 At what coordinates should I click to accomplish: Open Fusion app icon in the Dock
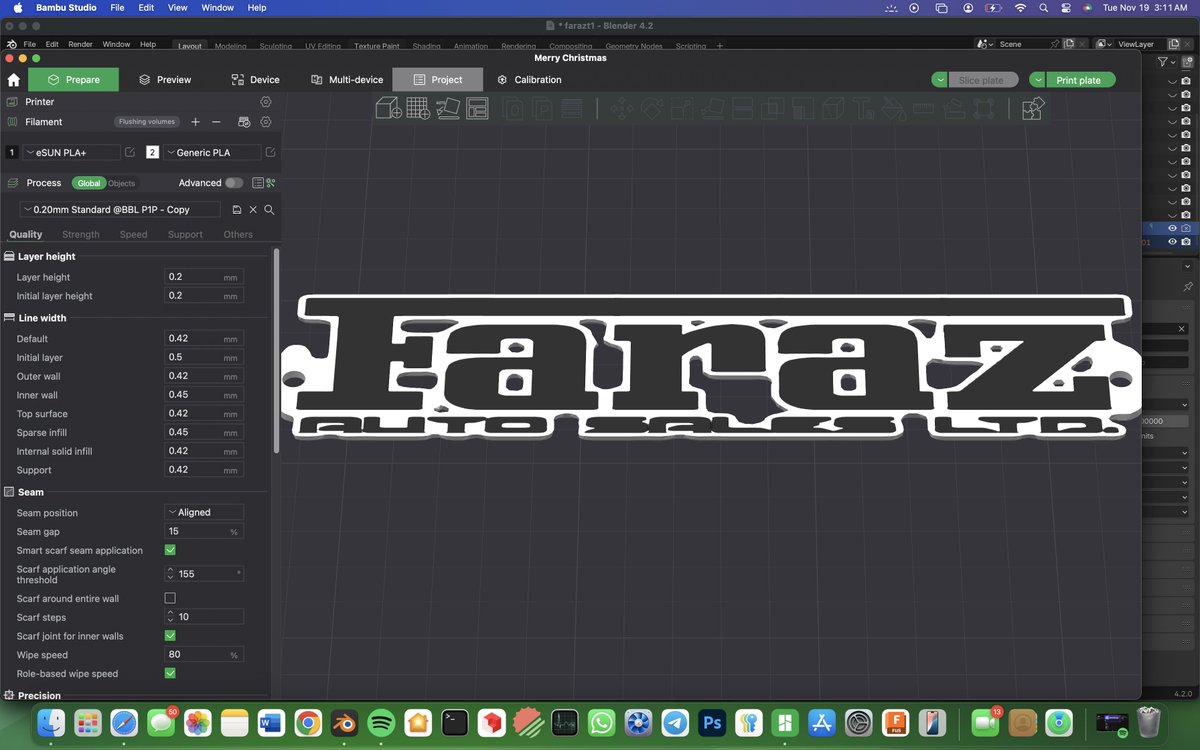coord(896,722)
